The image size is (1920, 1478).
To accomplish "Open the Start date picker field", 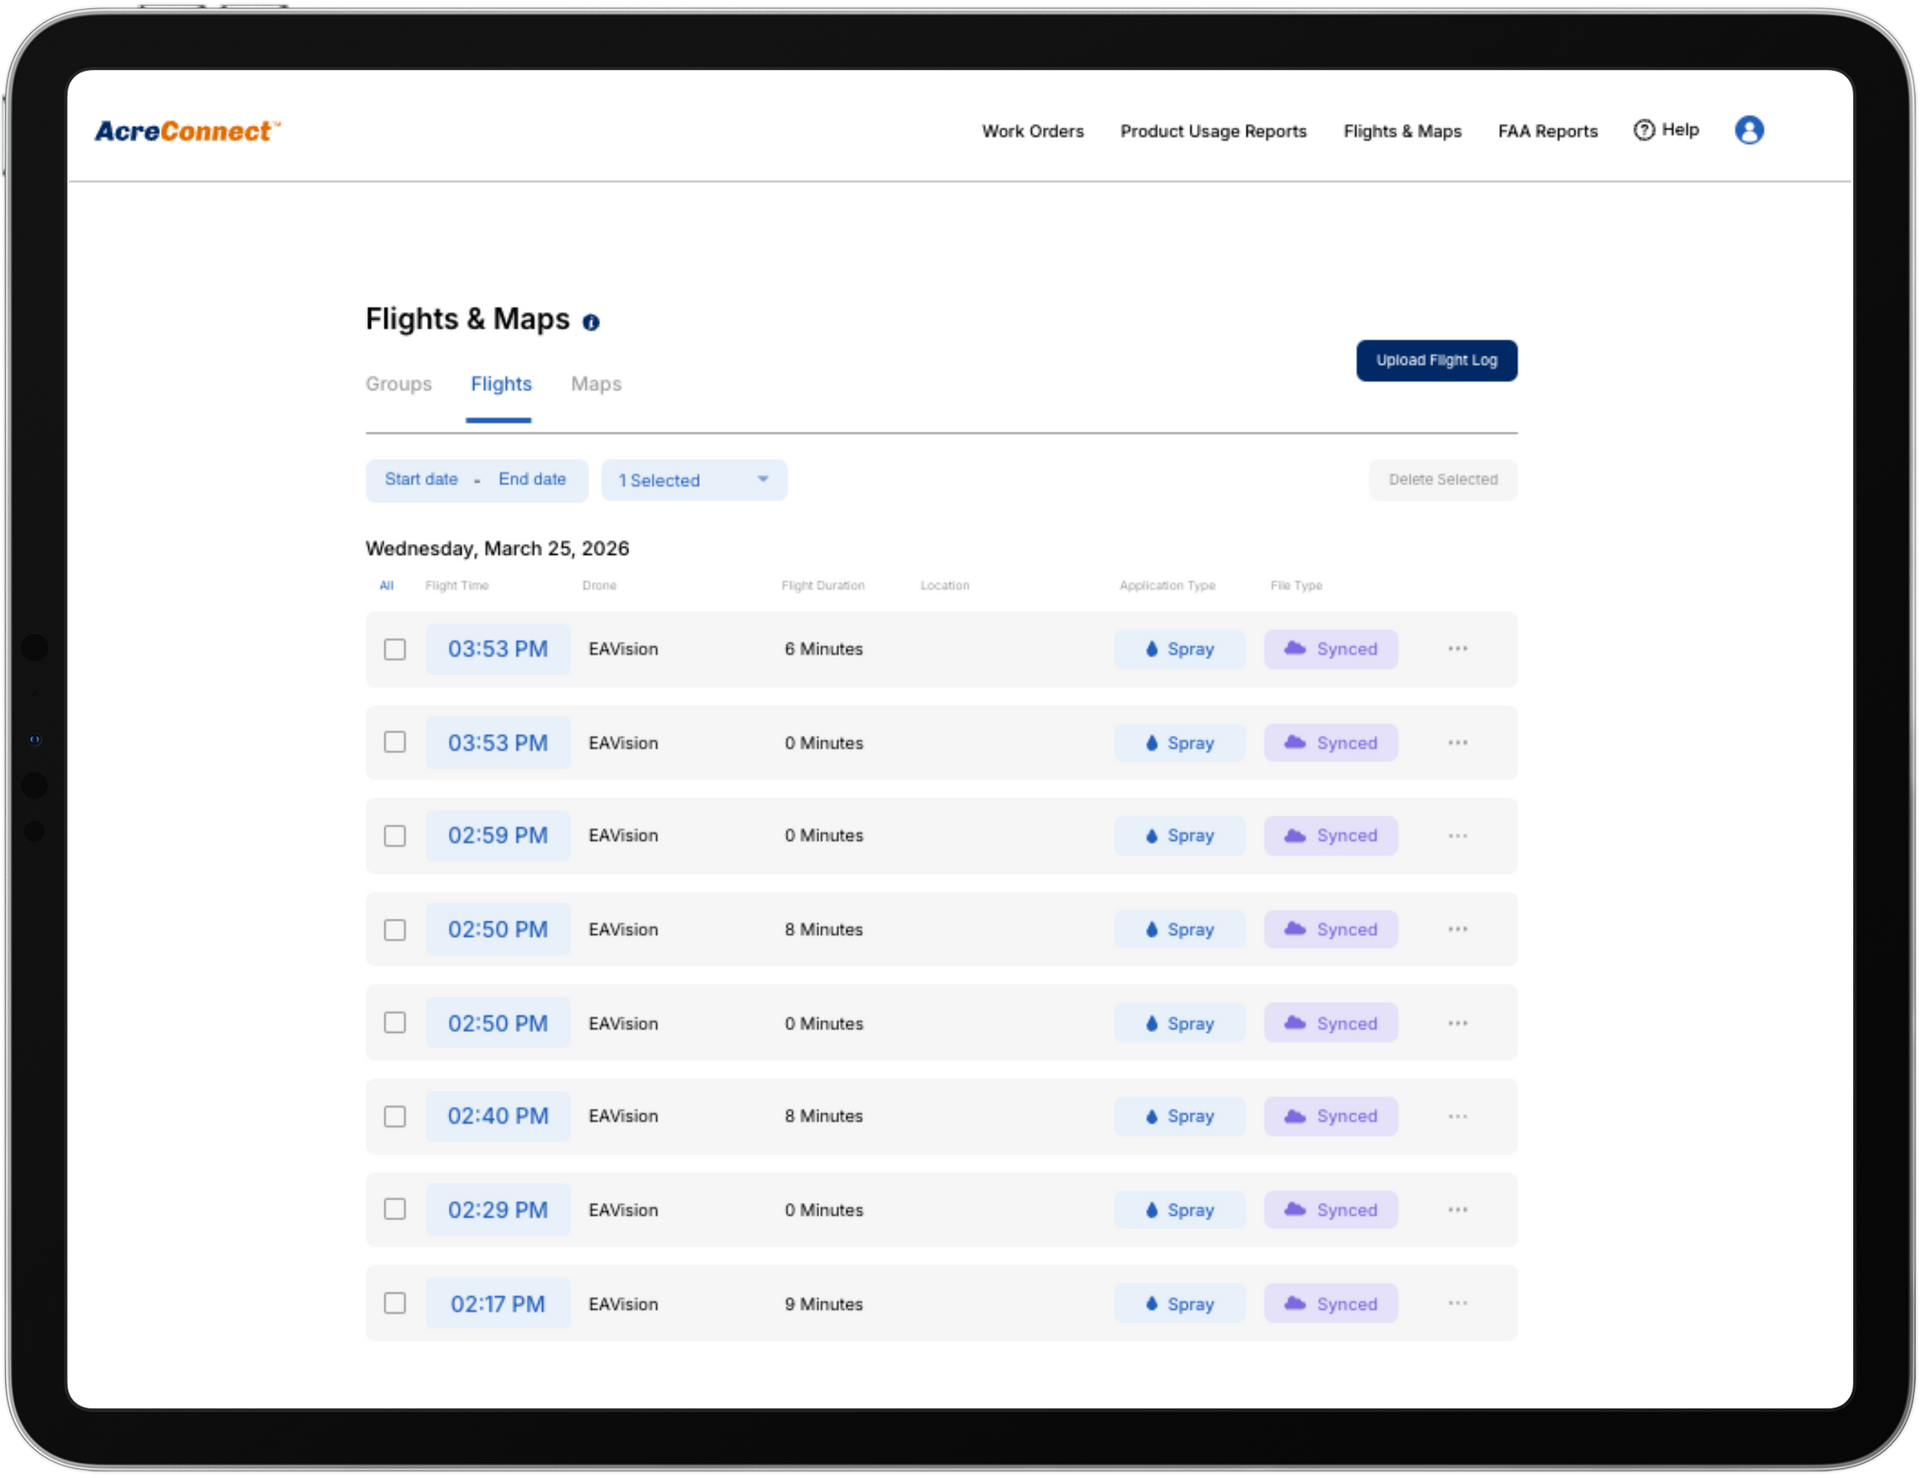I will 421,479.
